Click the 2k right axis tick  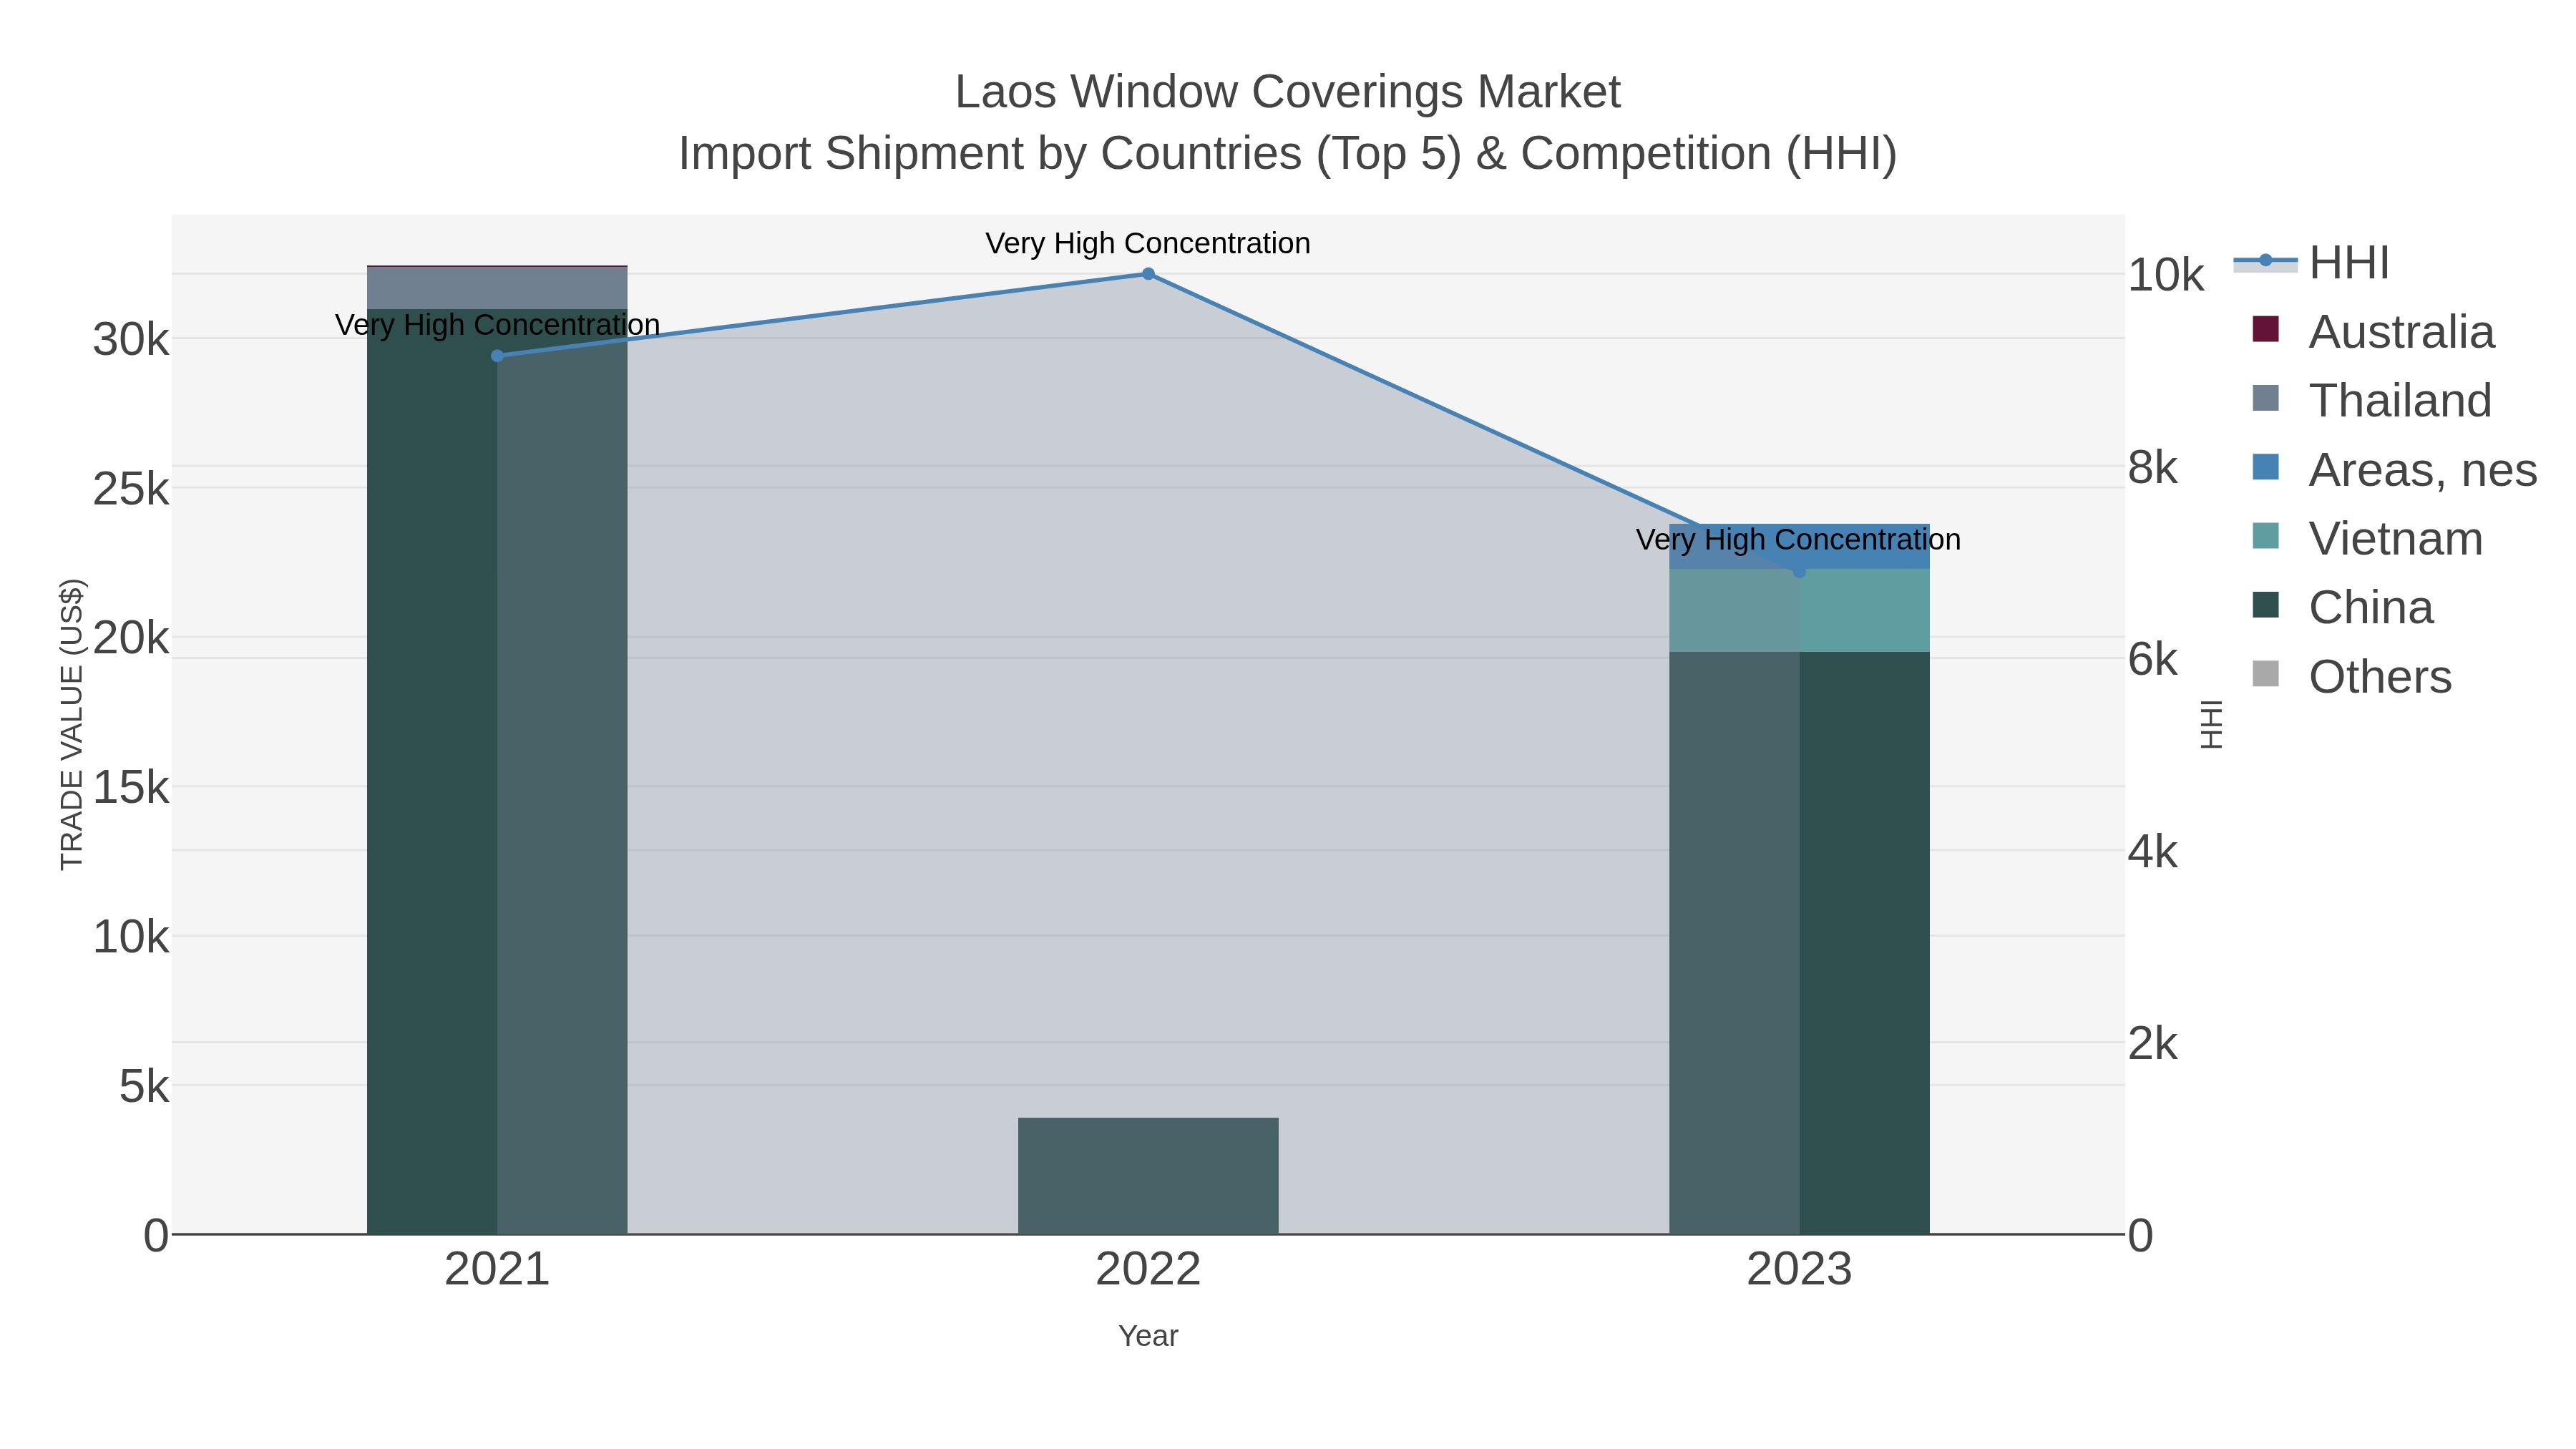[x=2152, y=1044]
